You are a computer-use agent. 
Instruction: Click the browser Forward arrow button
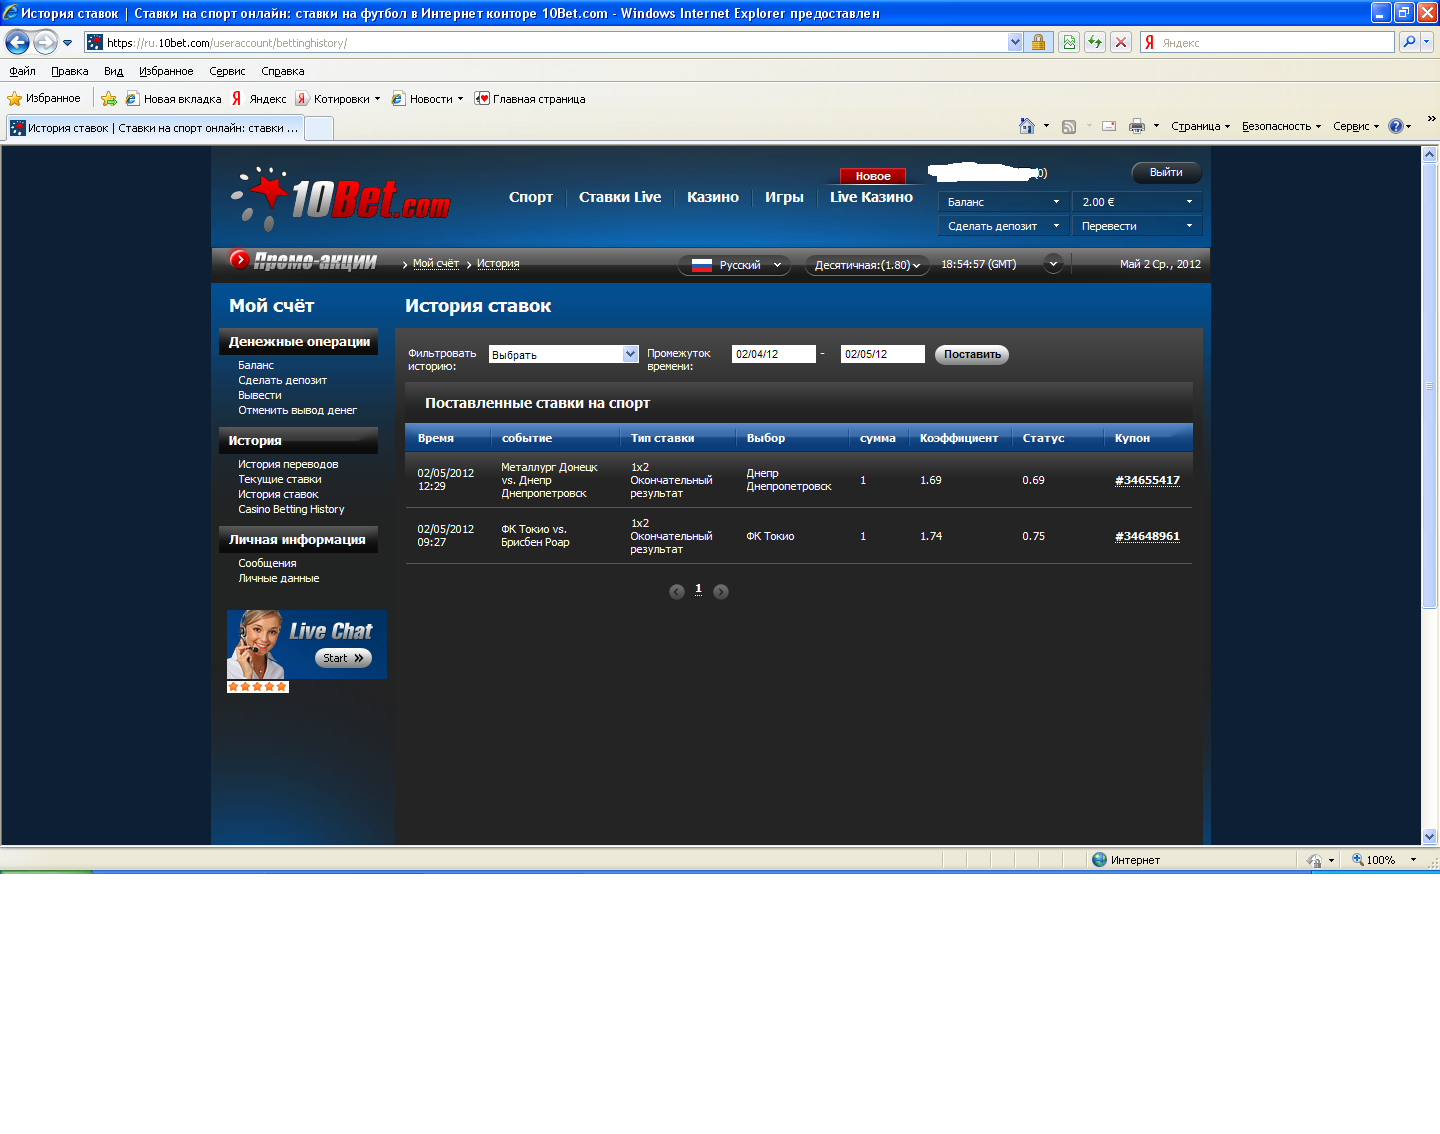pyautogui.click(x=45, y=42)
